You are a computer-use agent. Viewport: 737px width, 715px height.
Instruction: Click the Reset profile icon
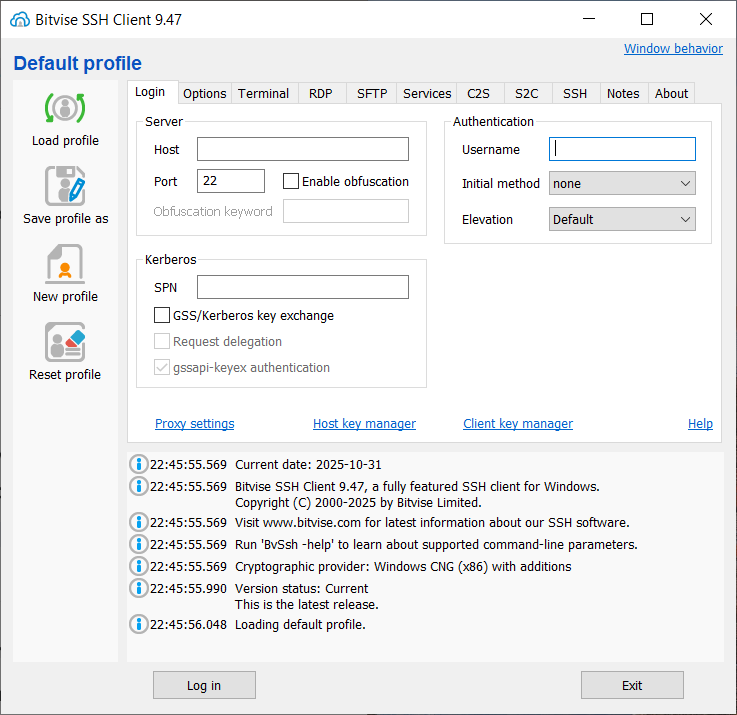(65, 342)
